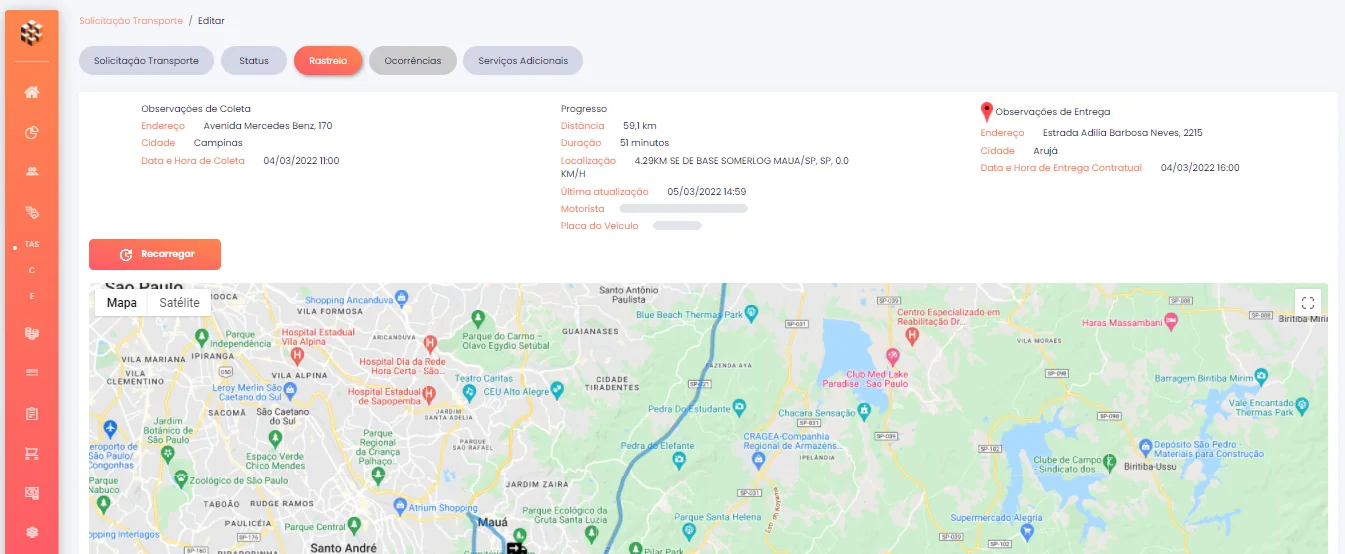Click Atrium Shopping marker on map

coord(401,507)
